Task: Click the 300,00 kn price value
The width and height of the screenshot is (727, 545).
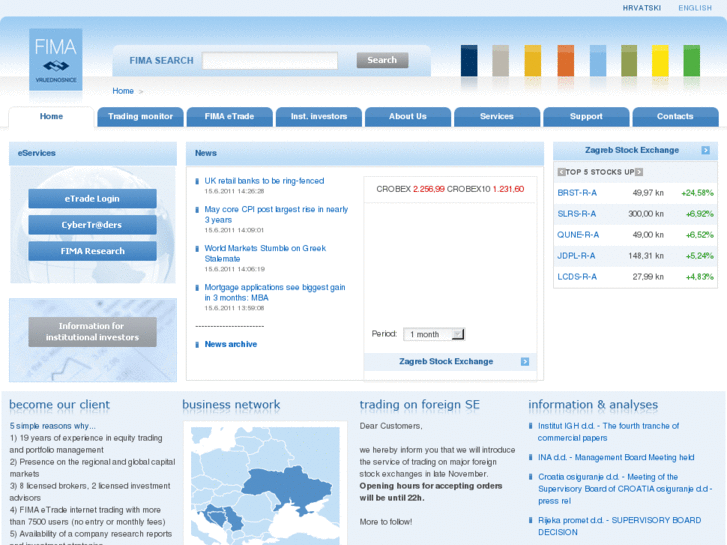Action: 646,214
